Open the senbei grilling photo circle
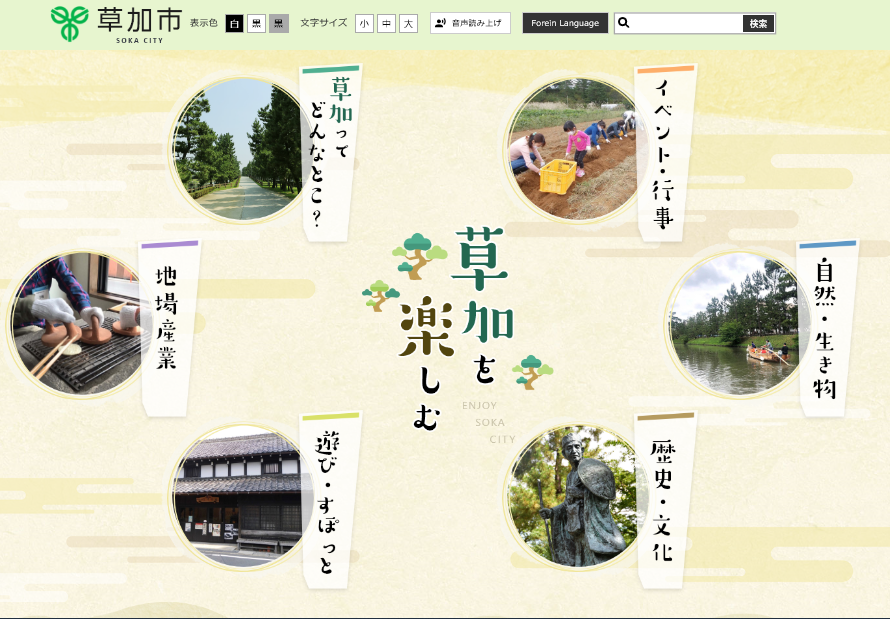Screen dimensions: 890x619 [x=80, y=324]
